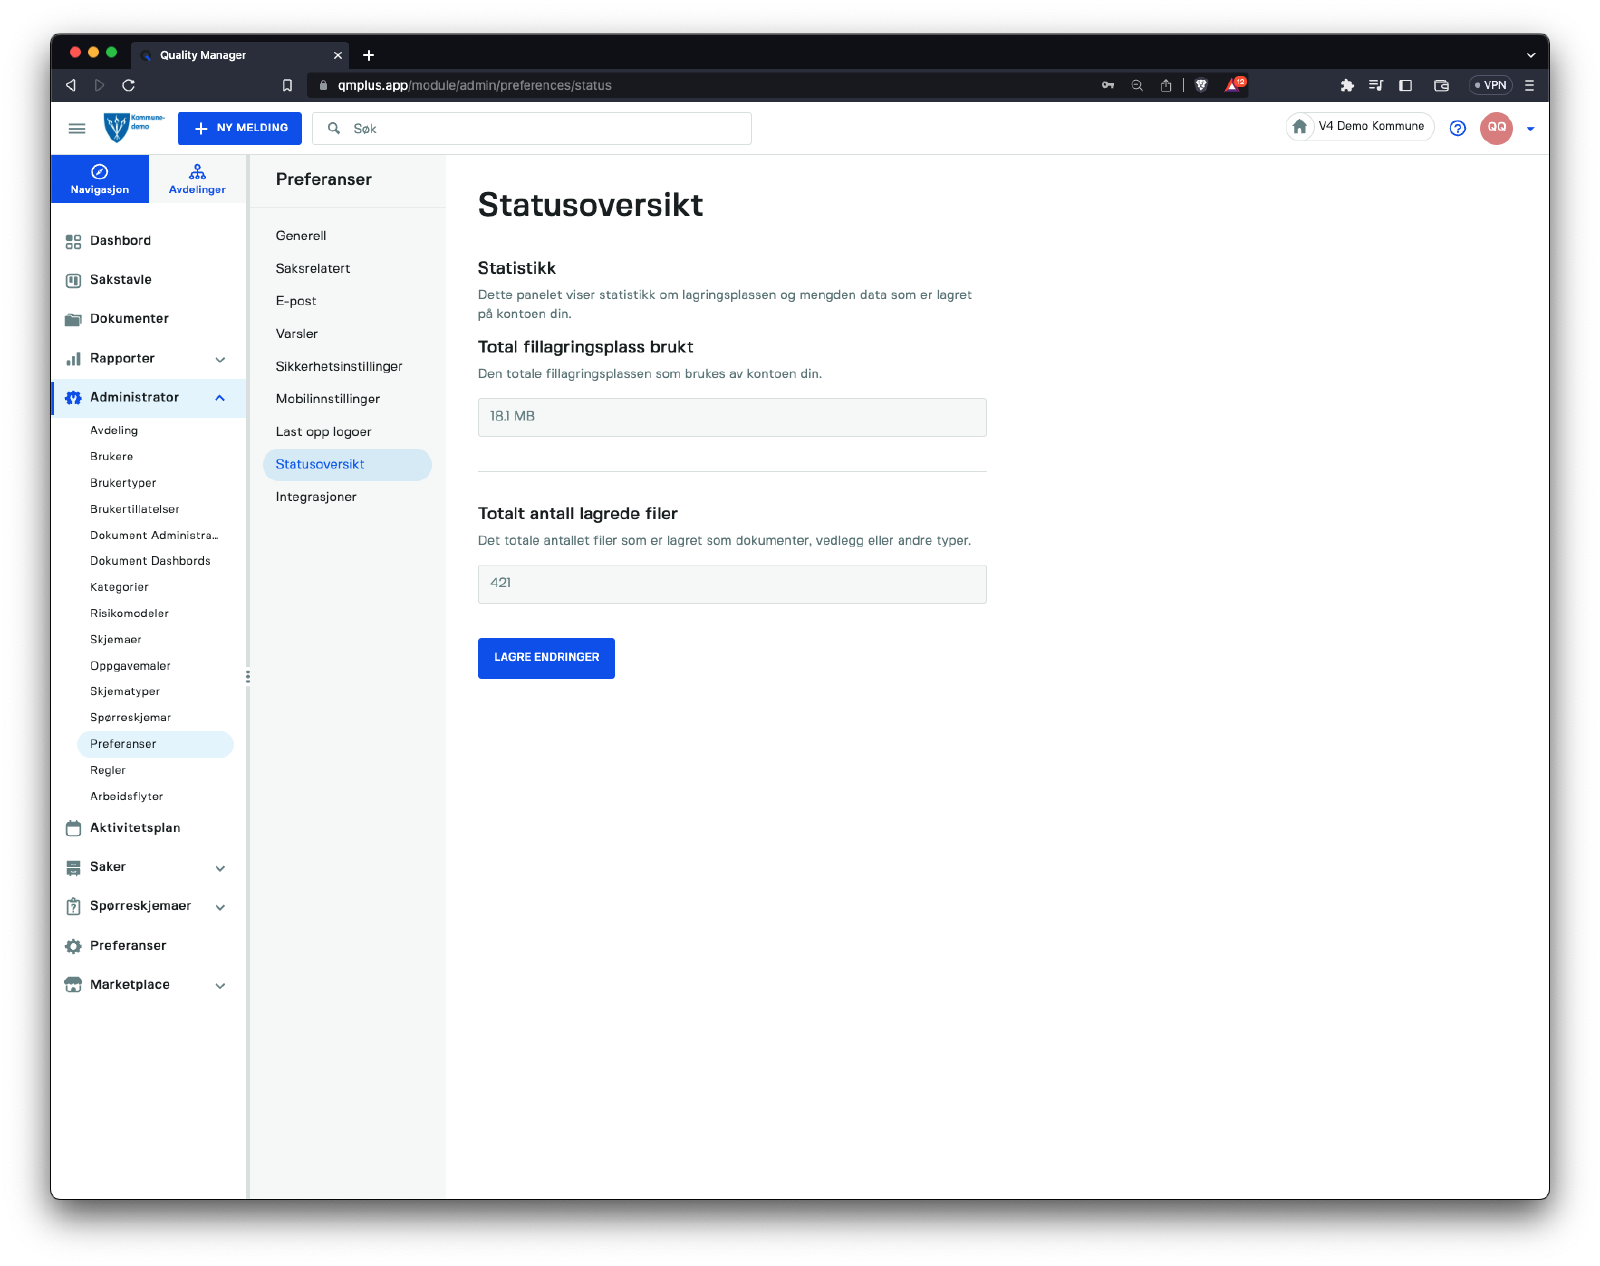Screen dimensions: 1600x1266
Task: Open Dokumenter in the sidebar
Action: [x=129, y=319]
